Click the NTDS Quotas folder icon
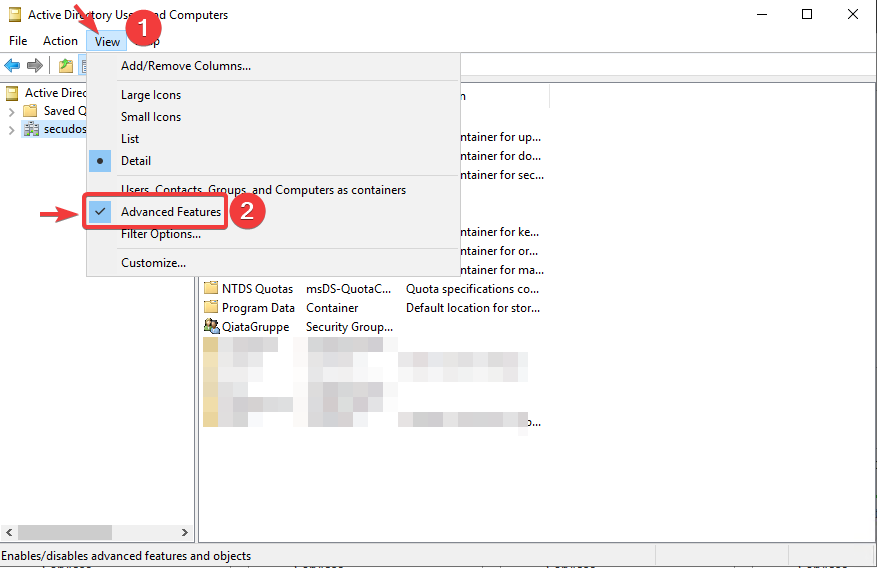Viewport: 877px width, 568px height. click(x=211, y=289)
